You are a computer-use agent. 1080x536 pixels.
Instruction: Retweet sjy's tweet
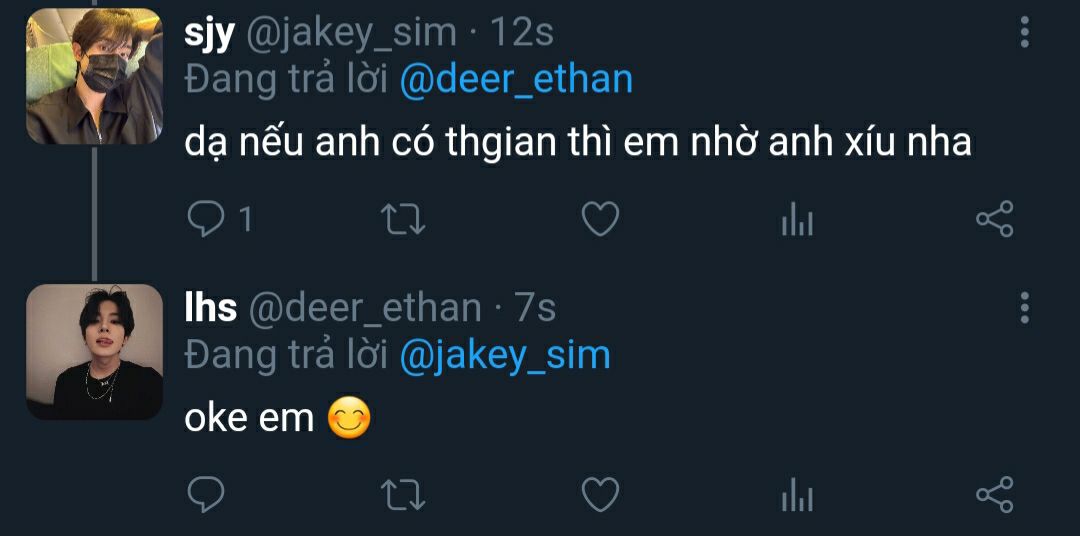[404, 219]
